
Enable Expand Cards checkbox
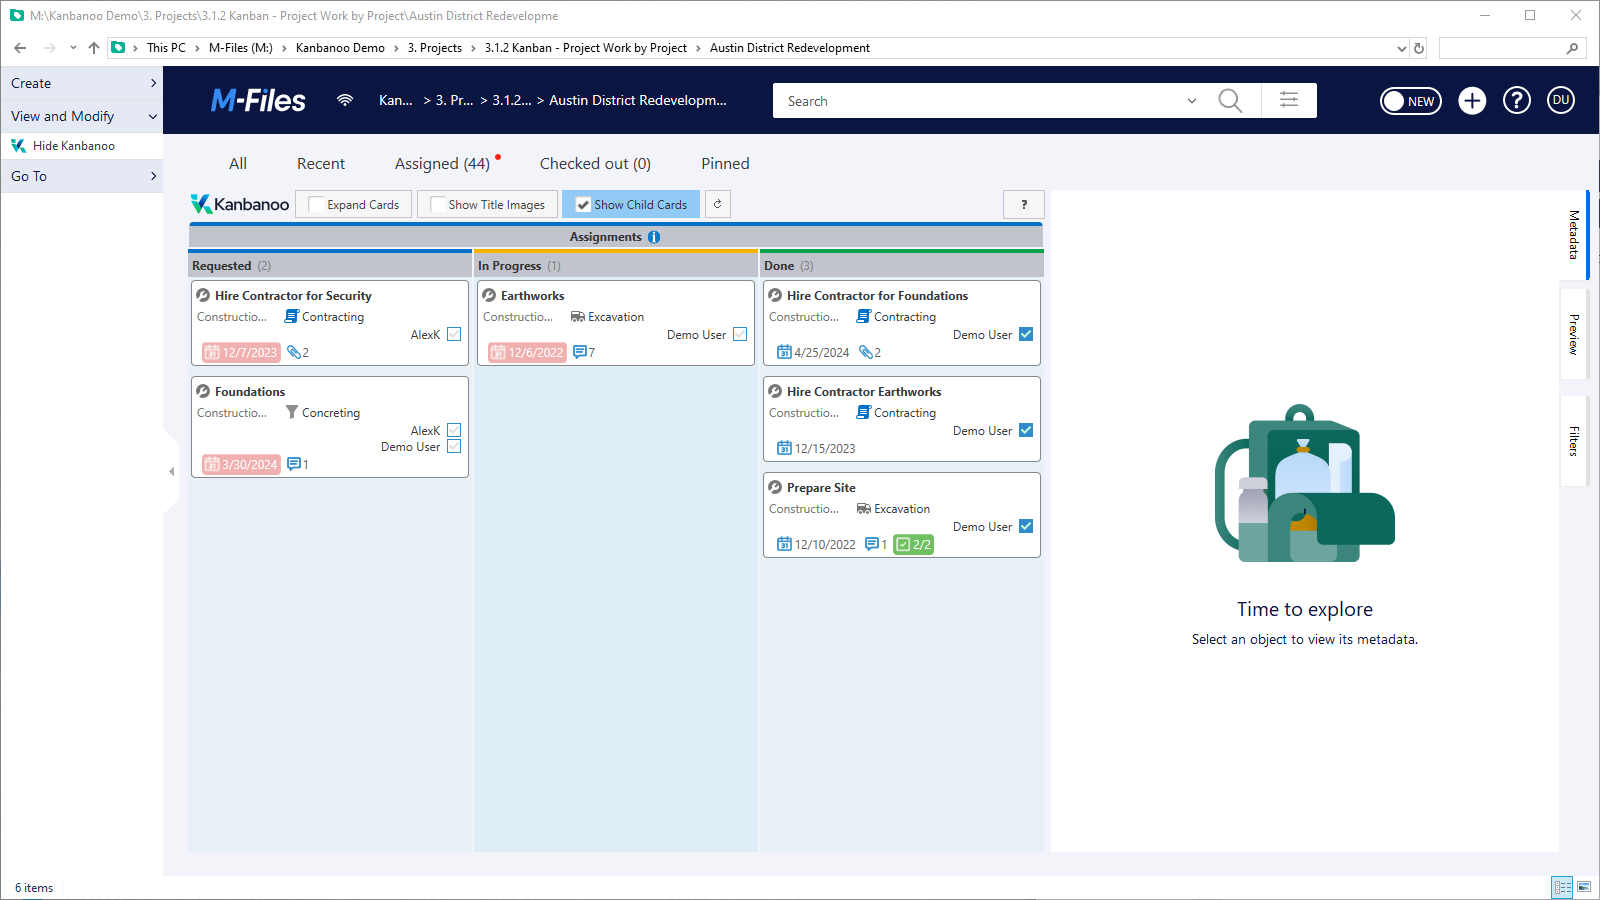tap(316, 204)
